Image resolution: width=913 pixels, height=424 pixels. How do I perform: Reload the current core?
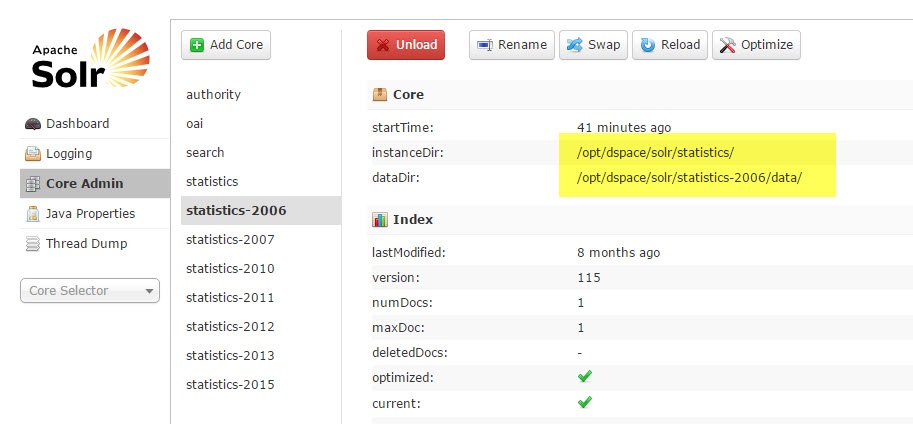[x=670, y=45]
